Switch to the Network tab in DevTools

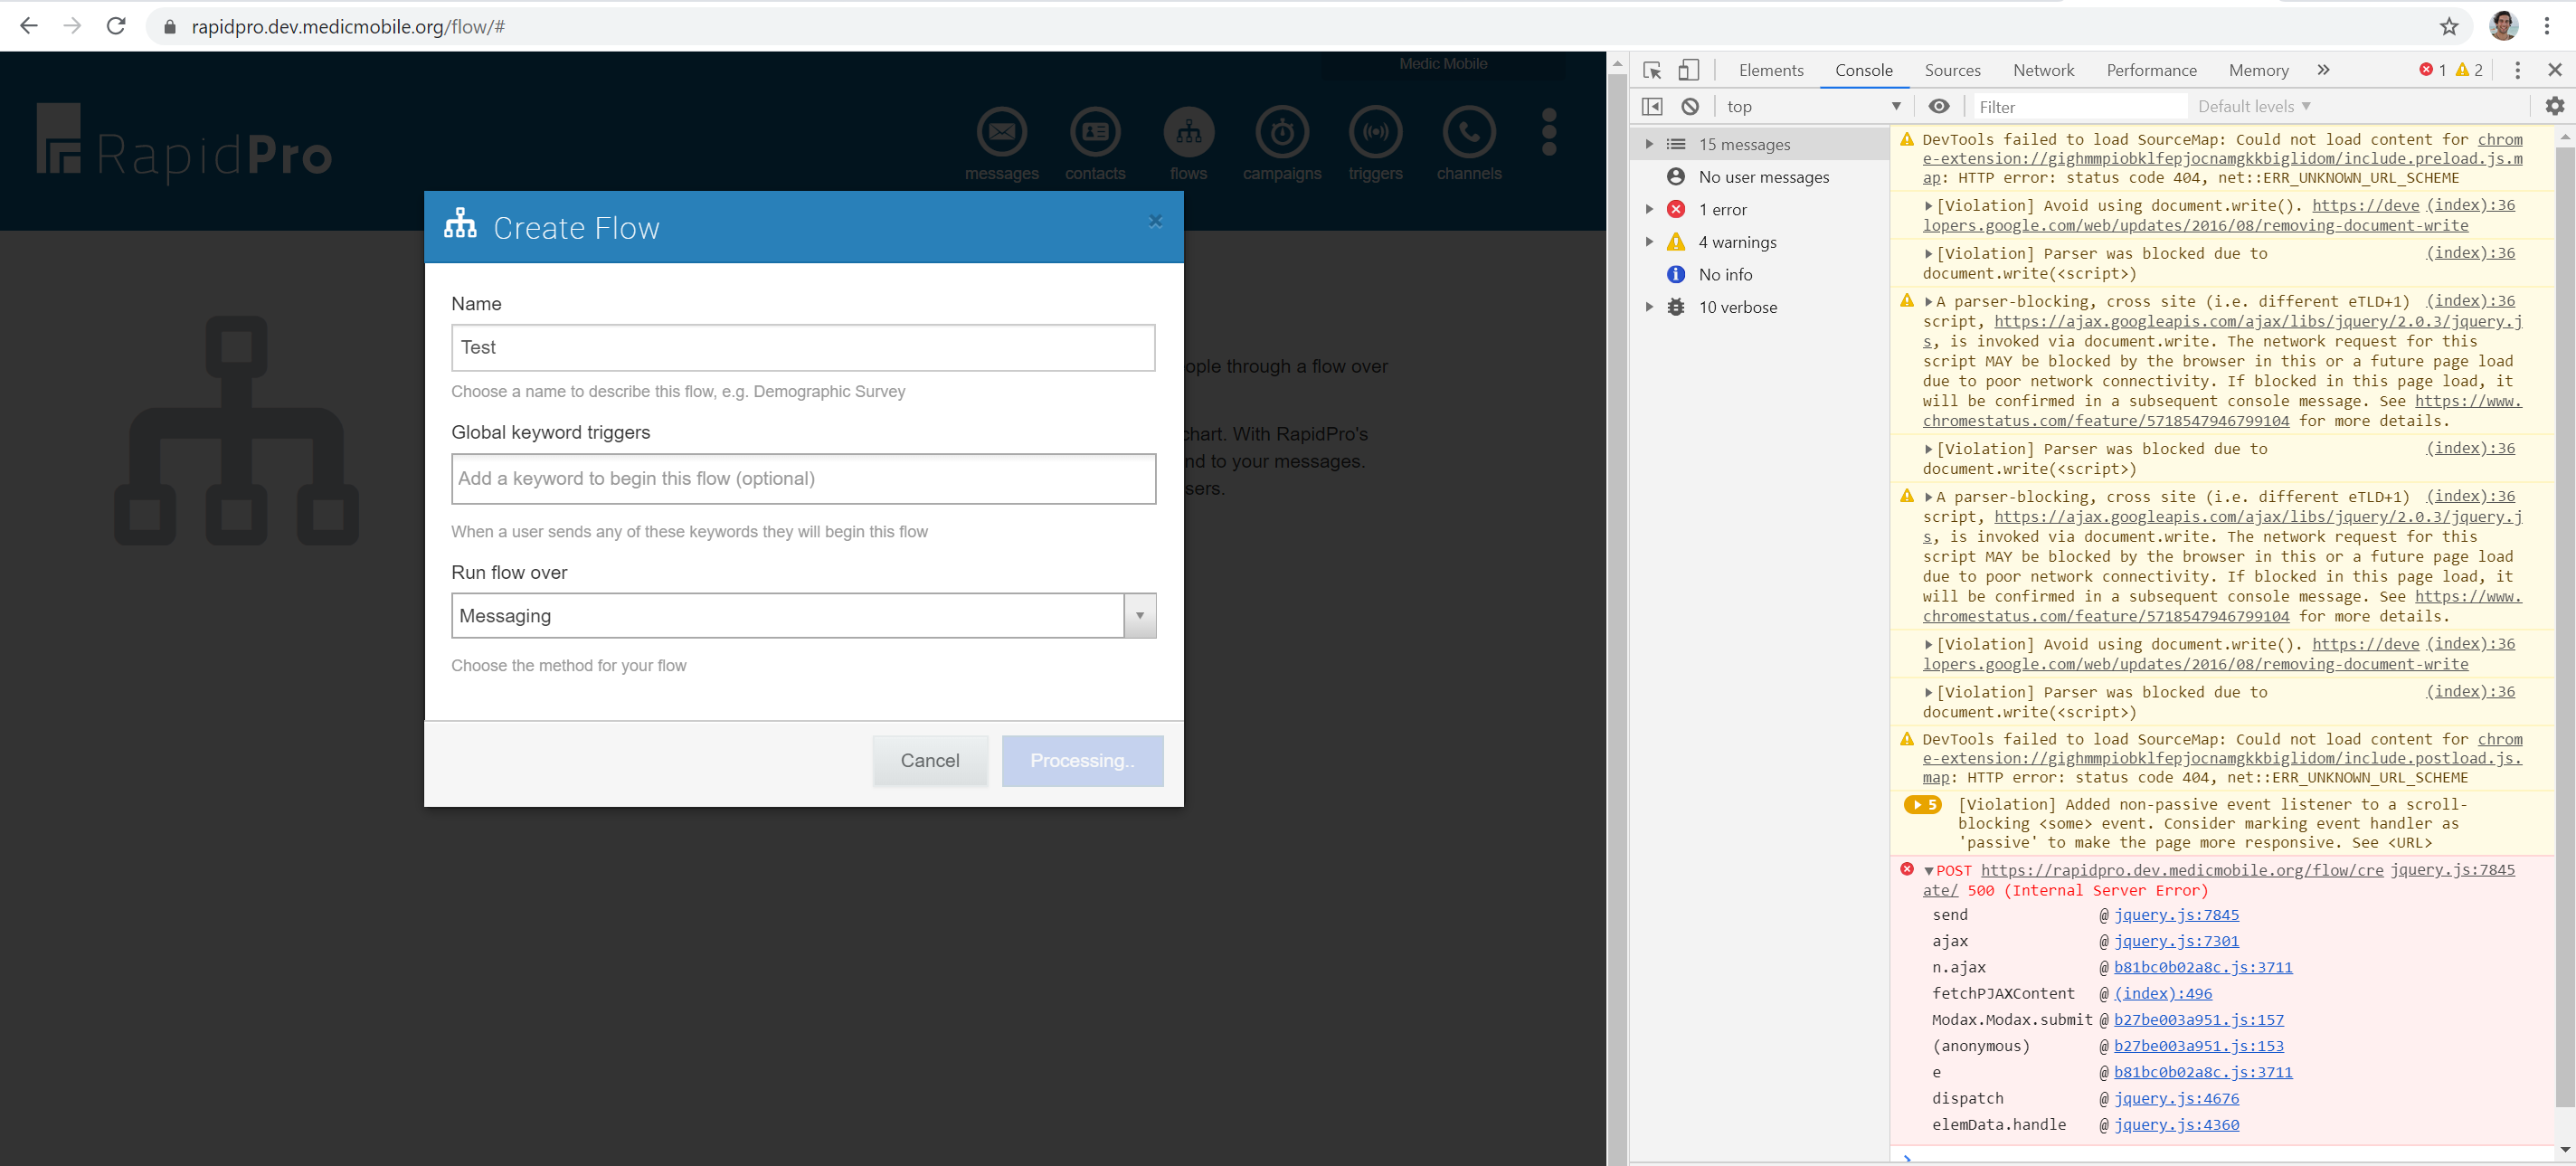(2043, 70)
